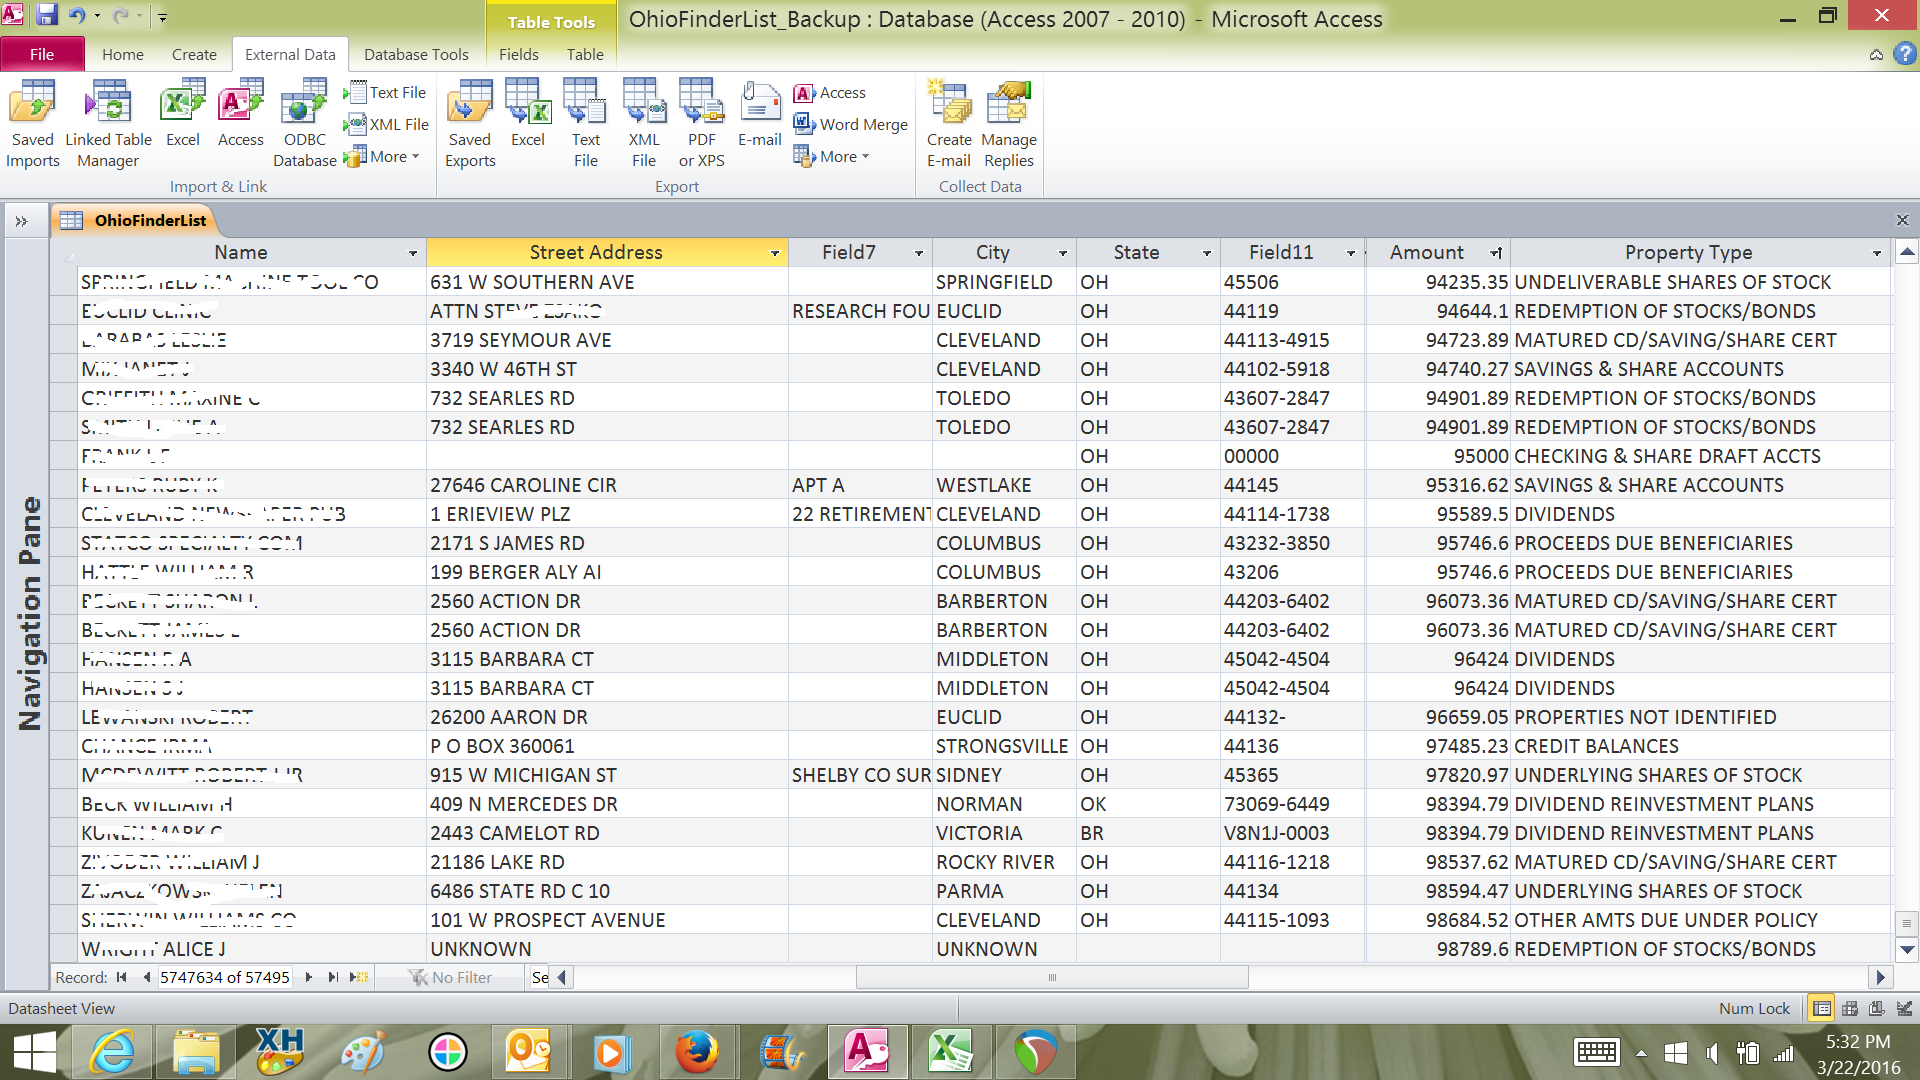Click No Filter button
Screen dimensions: 1920x1080
451,977
